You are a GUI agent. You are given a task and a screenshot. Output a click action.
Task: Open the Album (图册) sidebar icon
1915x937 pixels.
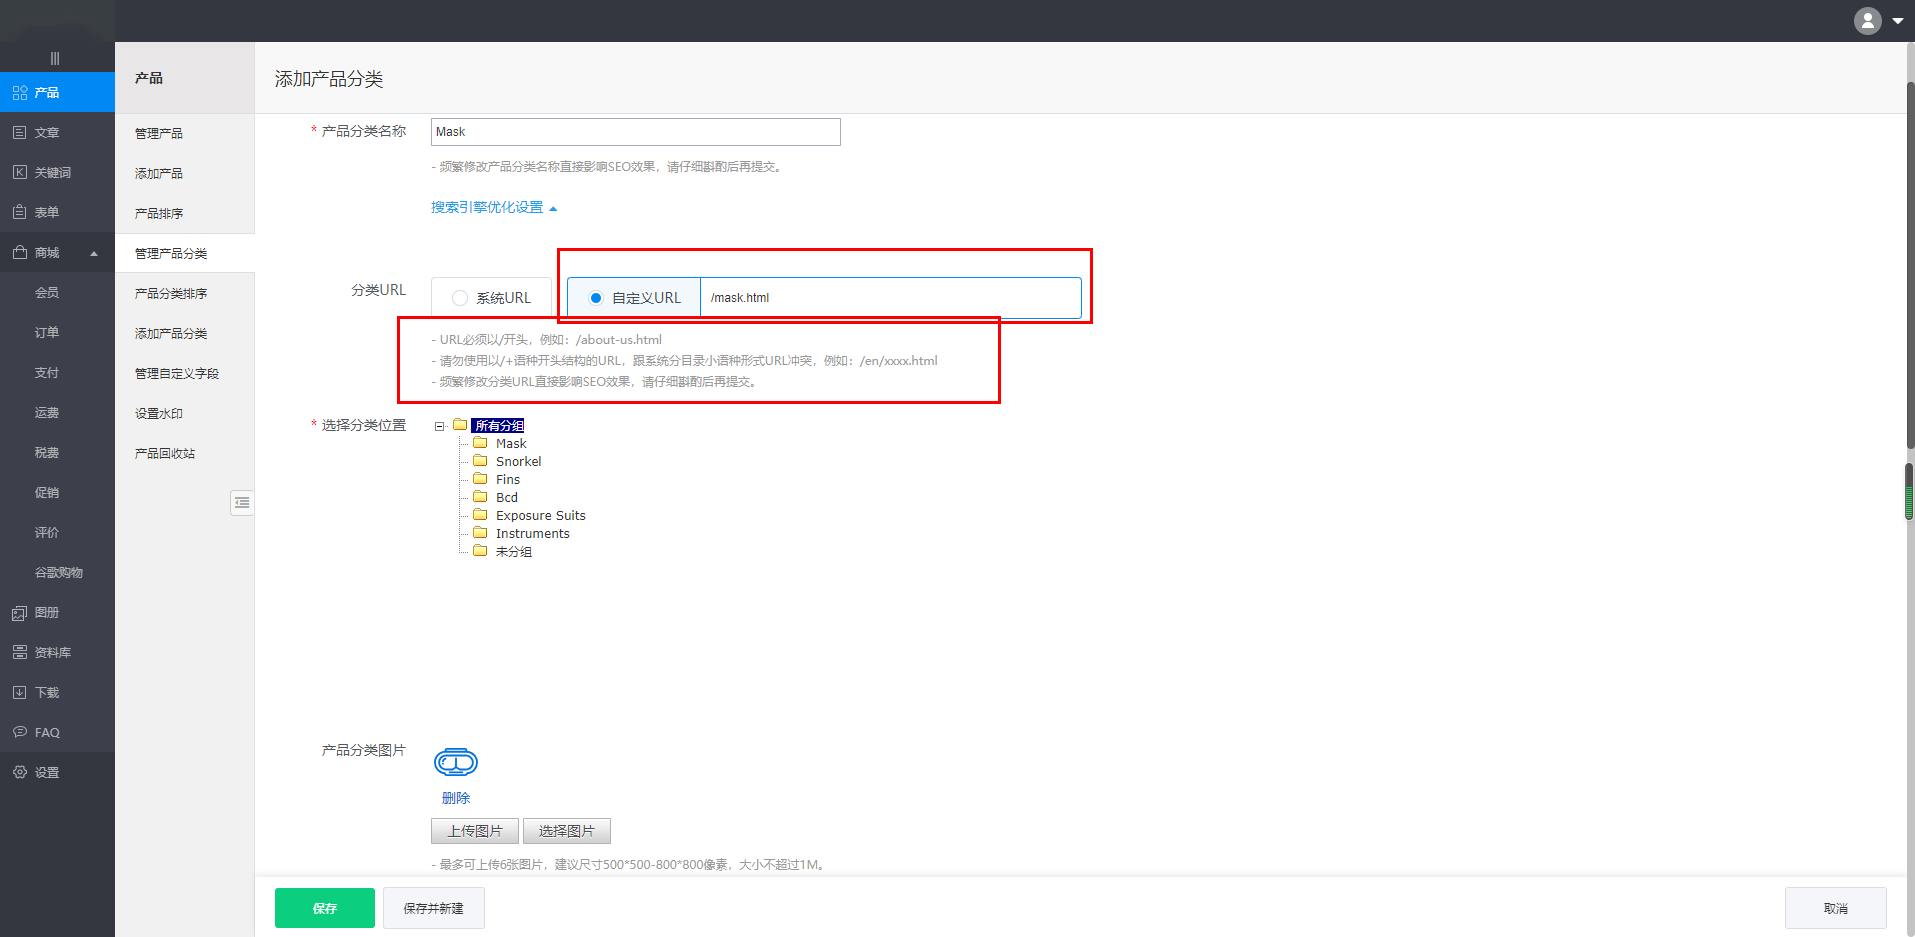point(20,613)
